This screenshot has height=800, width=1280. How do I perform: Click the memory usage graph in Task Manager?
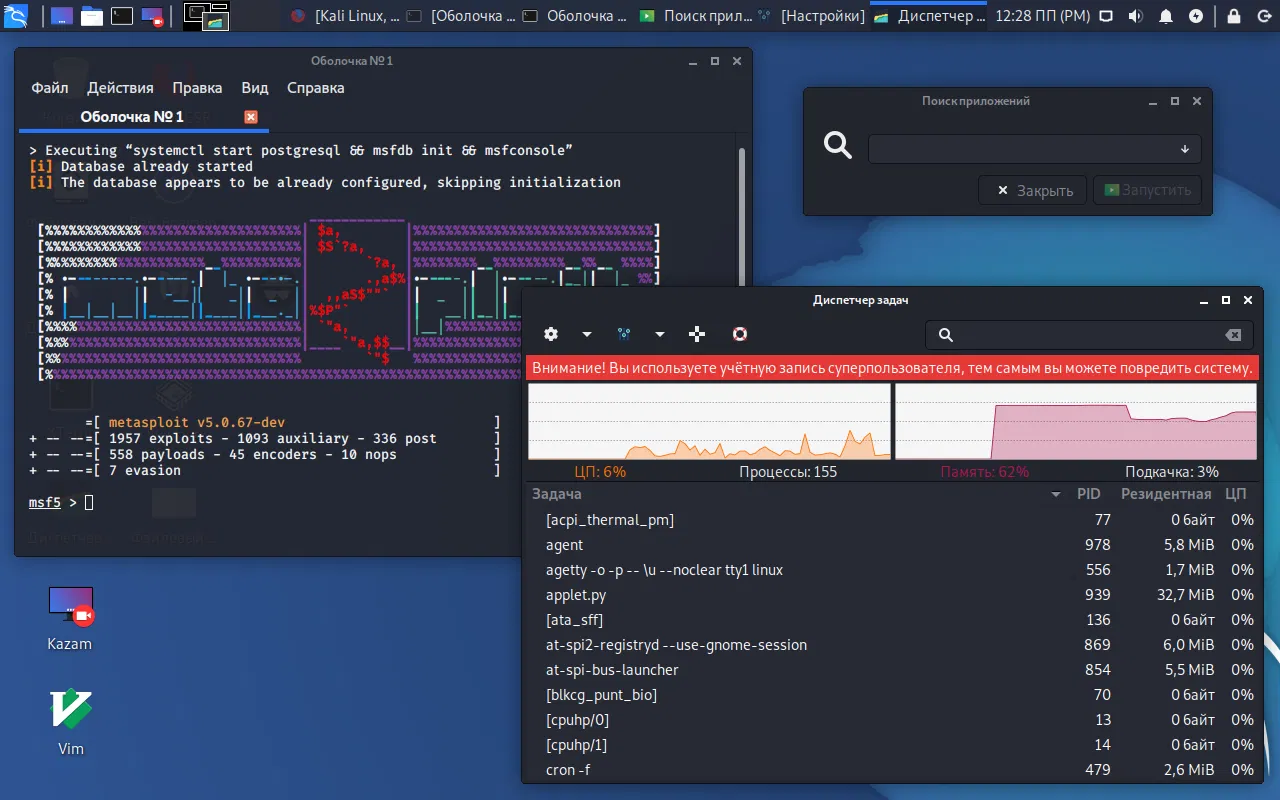click(1075, 421)
